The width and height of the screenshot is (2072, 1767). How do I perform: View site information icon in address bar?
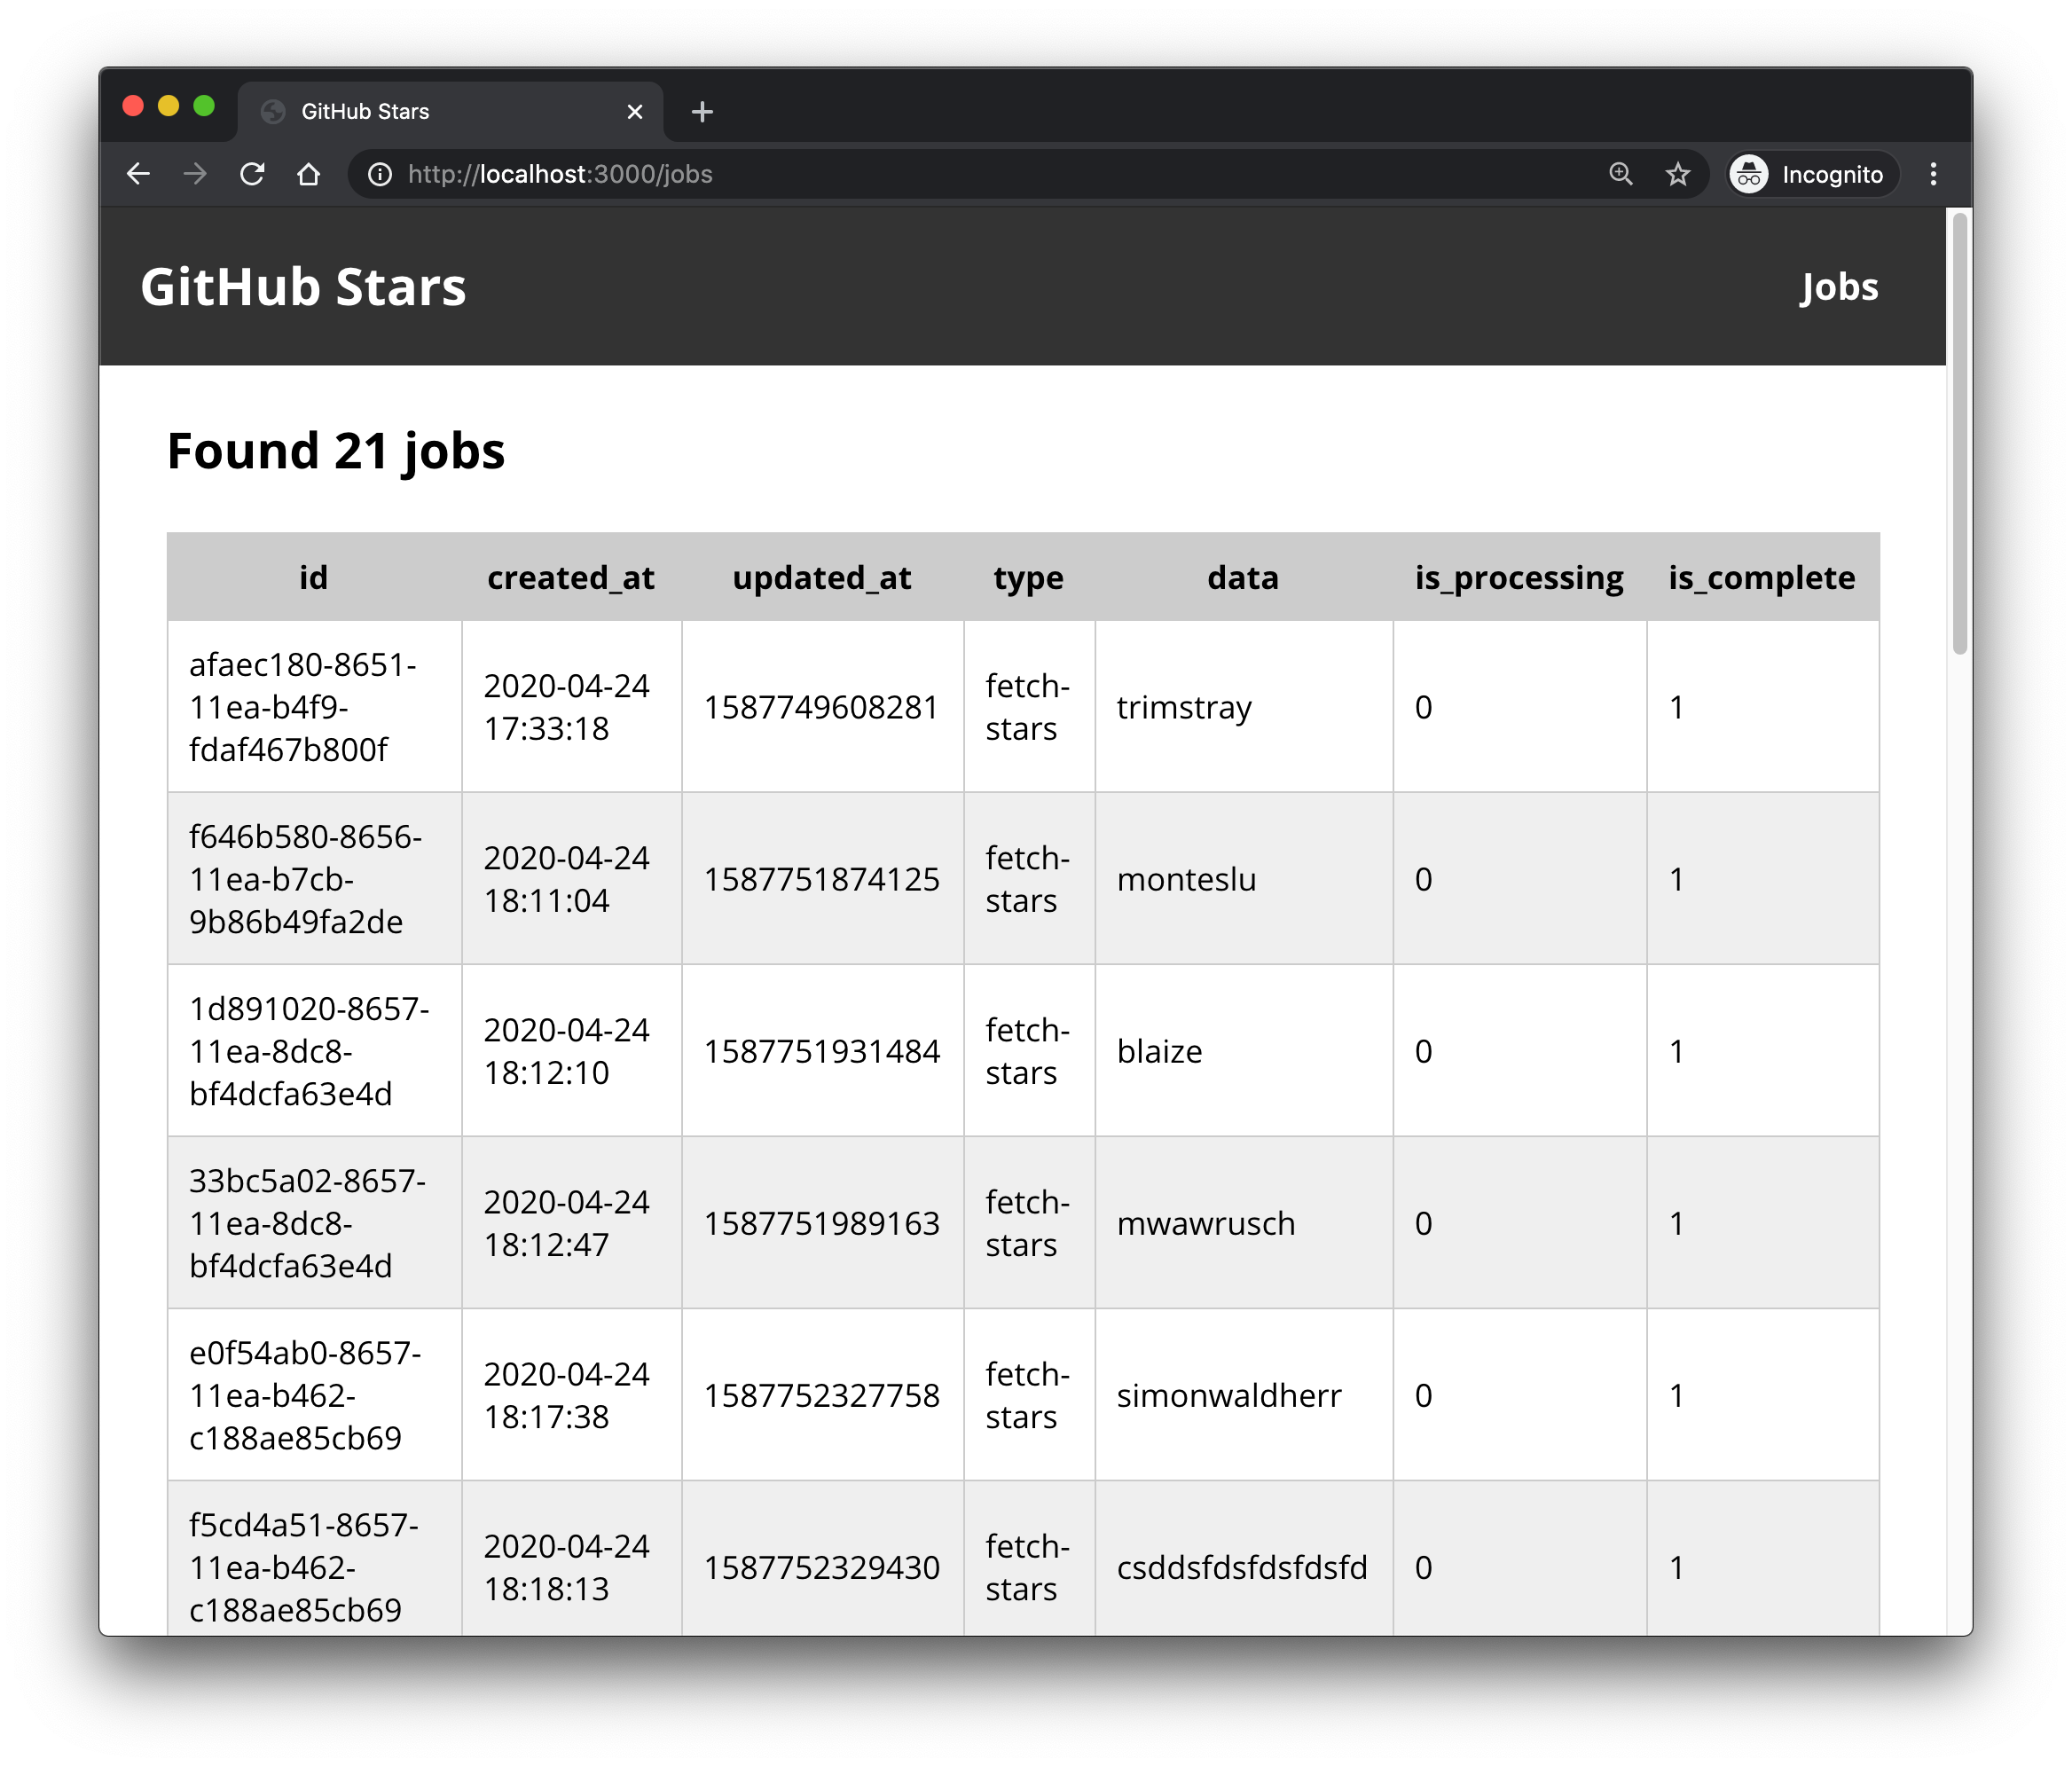click(380, 174)
